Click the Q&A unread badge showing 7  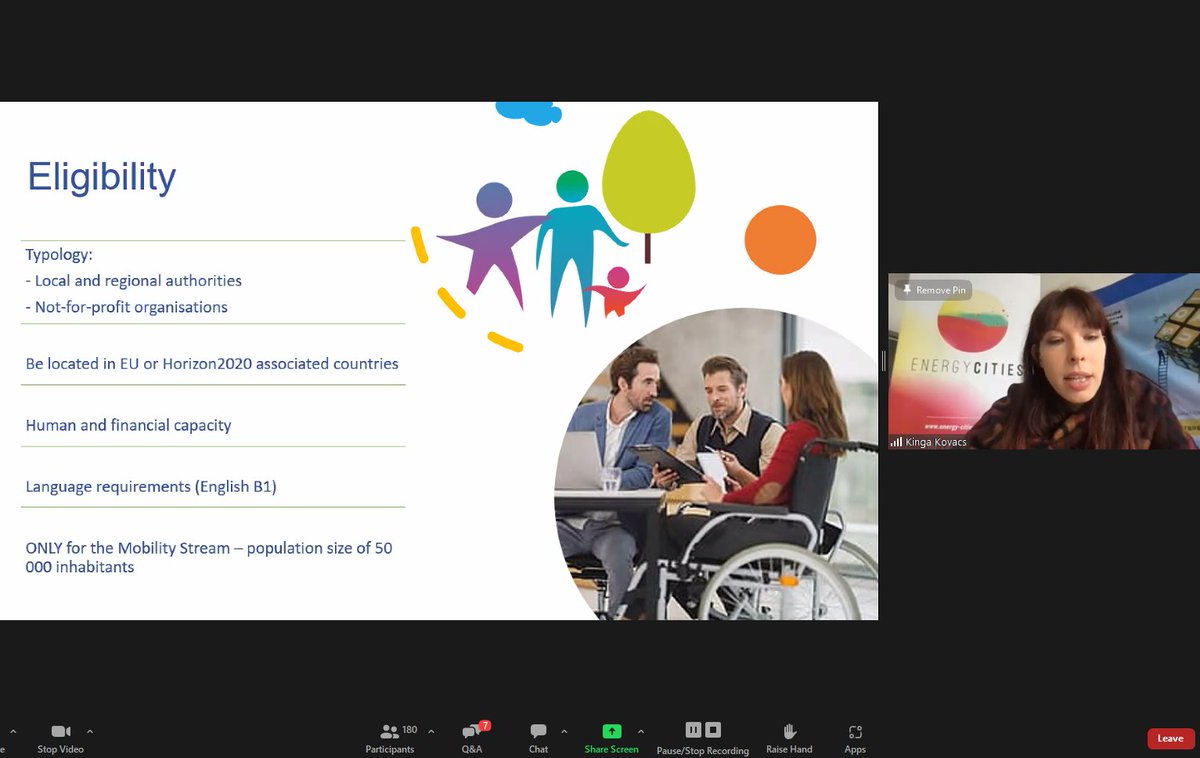[485, 725]
